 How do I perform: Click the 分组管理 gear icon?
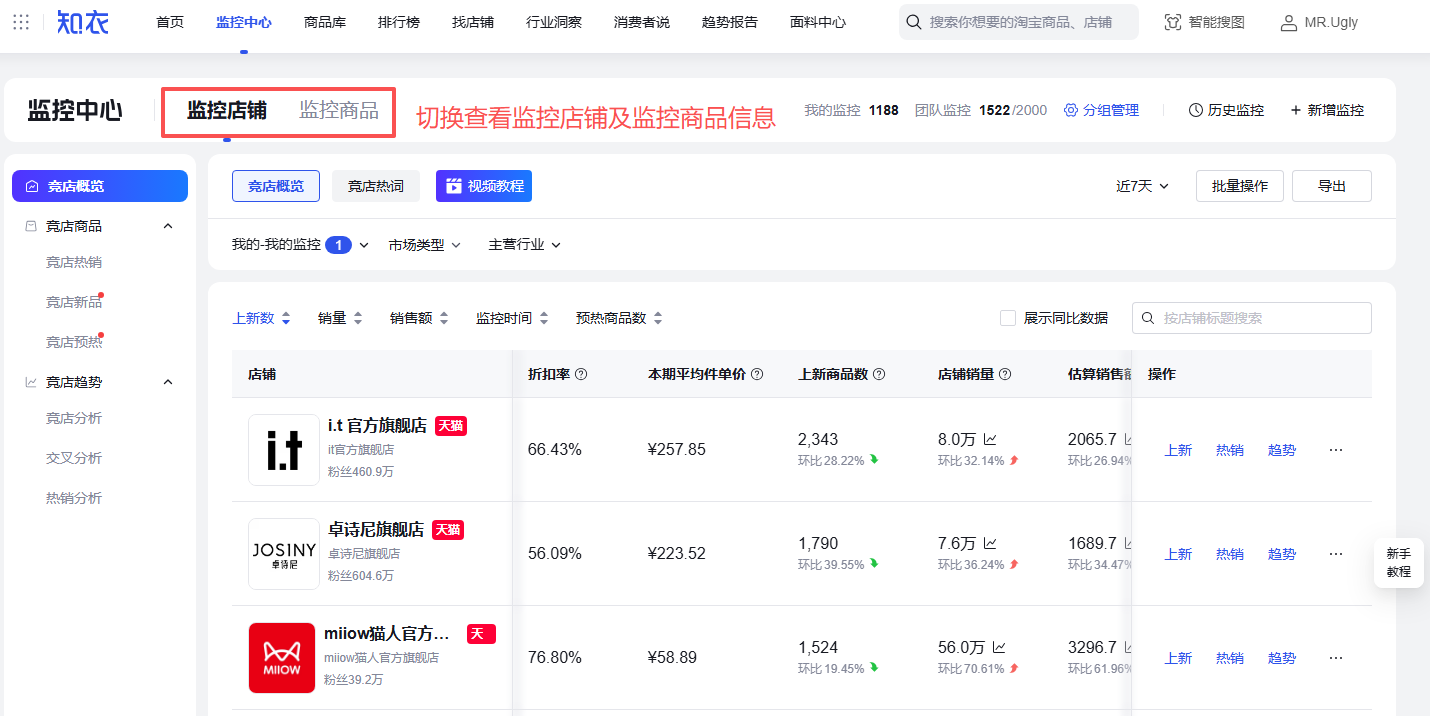(x=1071, y=110)
